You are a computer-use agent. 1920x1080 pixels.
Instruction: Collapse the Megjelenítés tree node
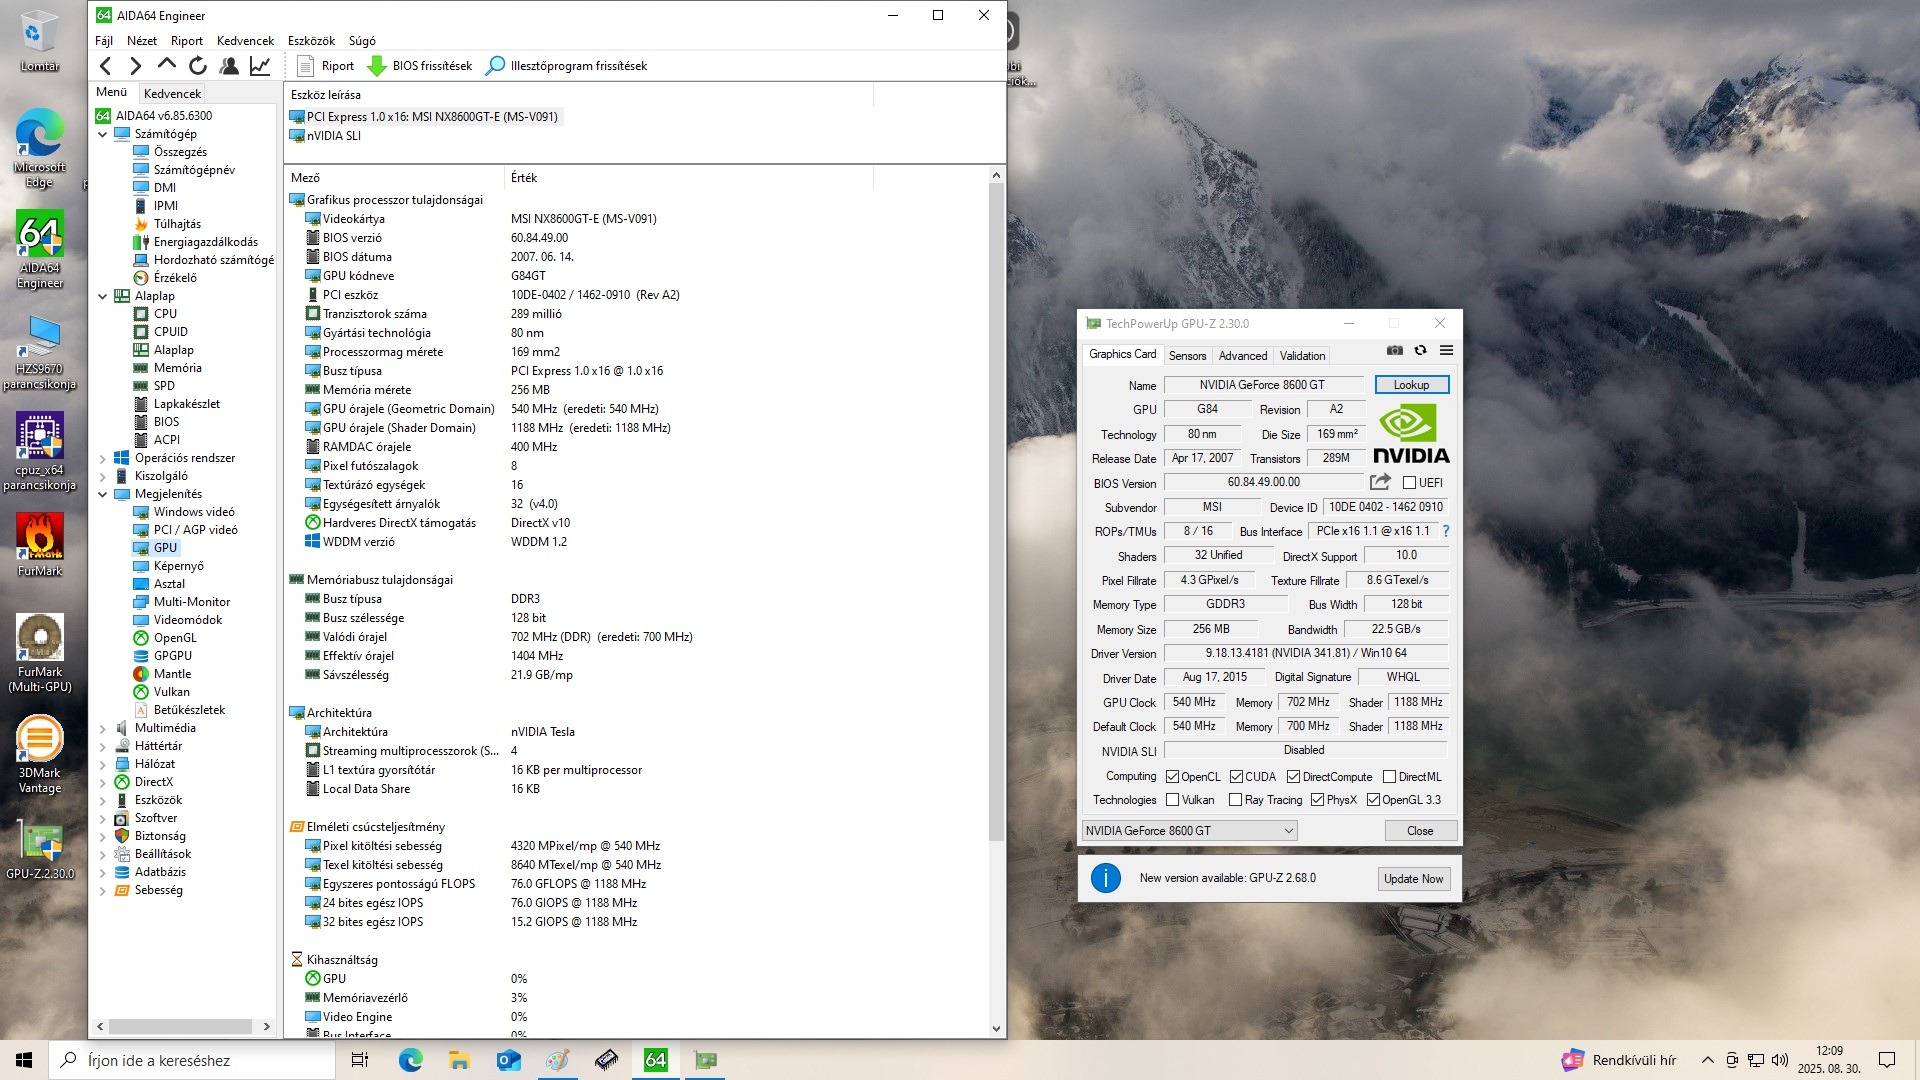(x=102, y=495)
